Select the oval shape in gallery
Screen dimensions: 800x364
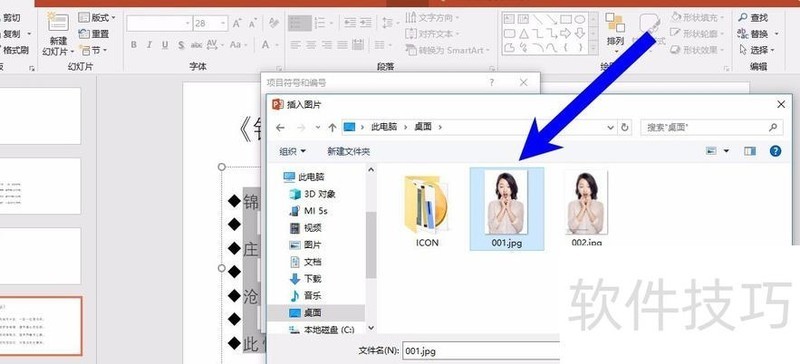(x=580, y=20)
